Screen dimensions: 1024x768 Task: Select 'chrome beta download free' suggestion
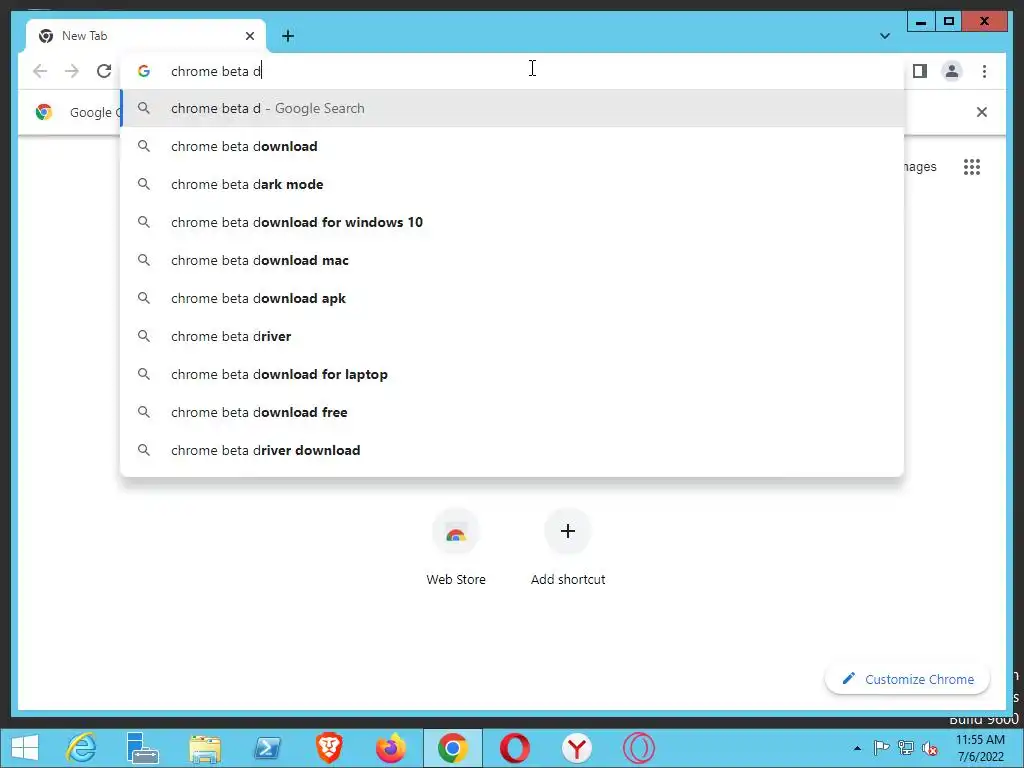[513, 412]
